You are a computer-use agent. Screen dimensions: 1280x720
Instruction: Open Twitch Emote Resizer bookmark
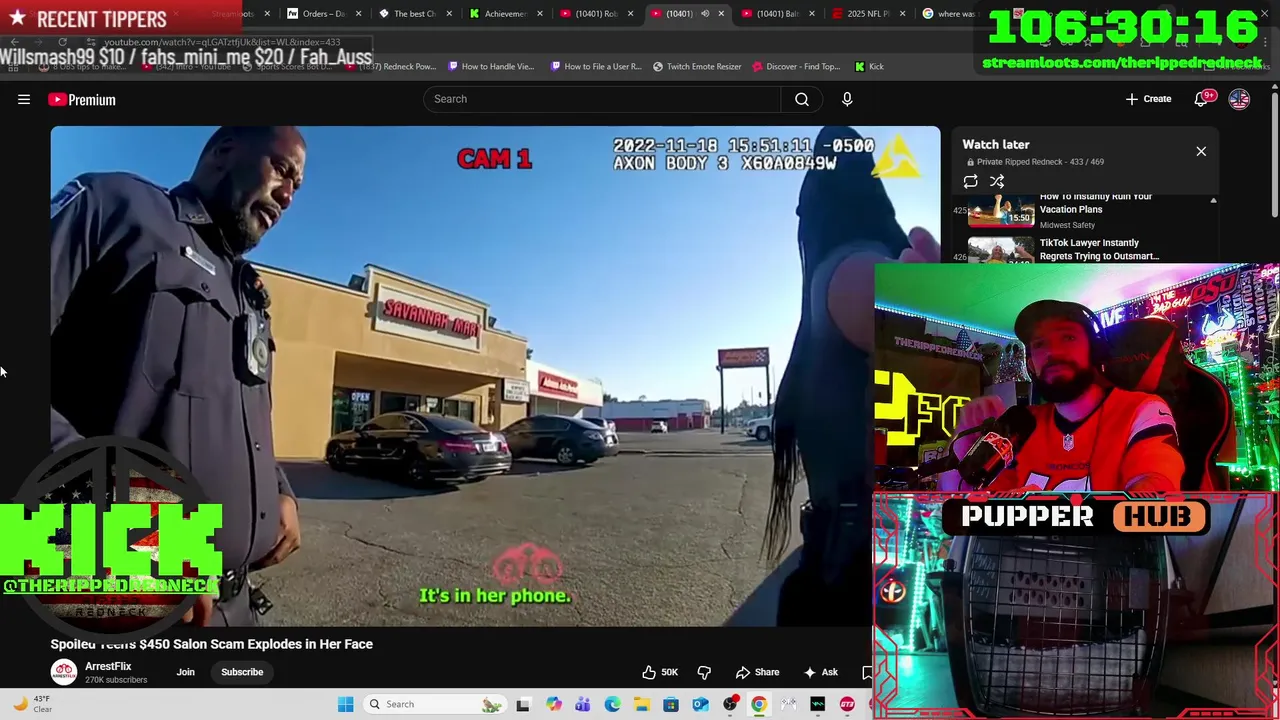pyautogui.click(x=697, y=66)
